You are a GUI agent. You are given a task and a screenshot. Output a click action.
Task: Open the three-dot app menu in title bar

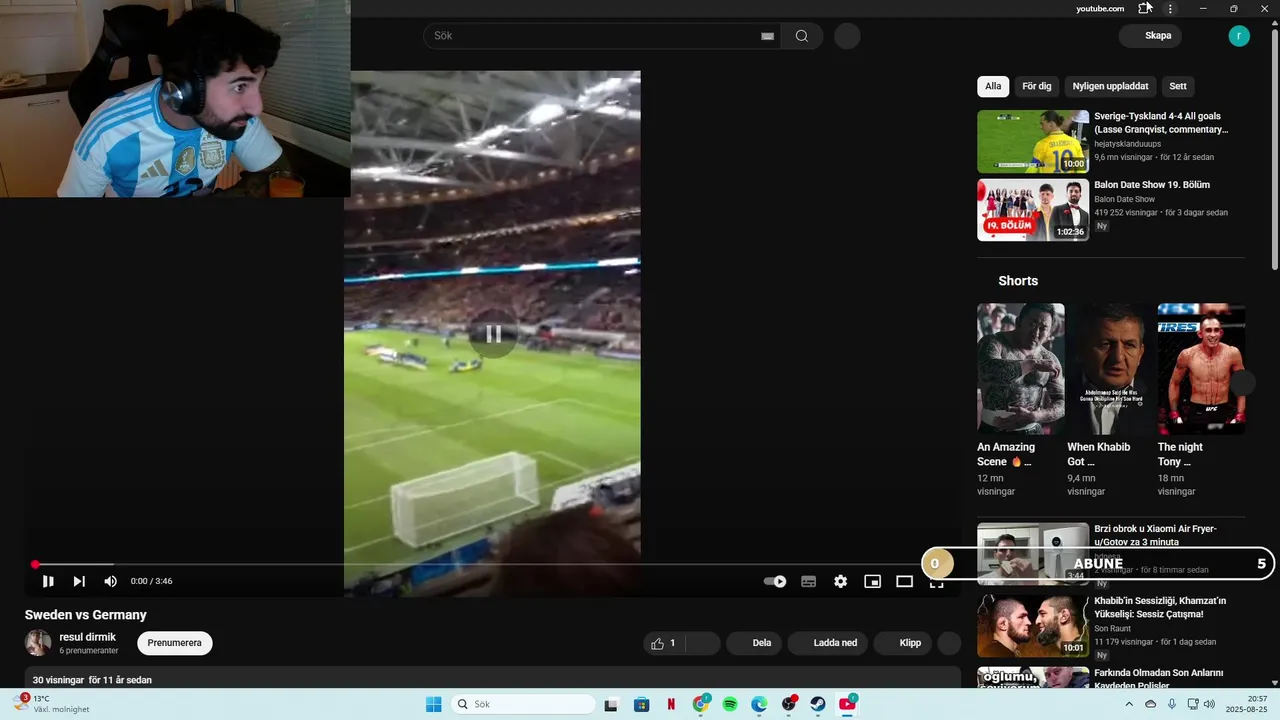pyautogui.click(x=1170, y=8)
